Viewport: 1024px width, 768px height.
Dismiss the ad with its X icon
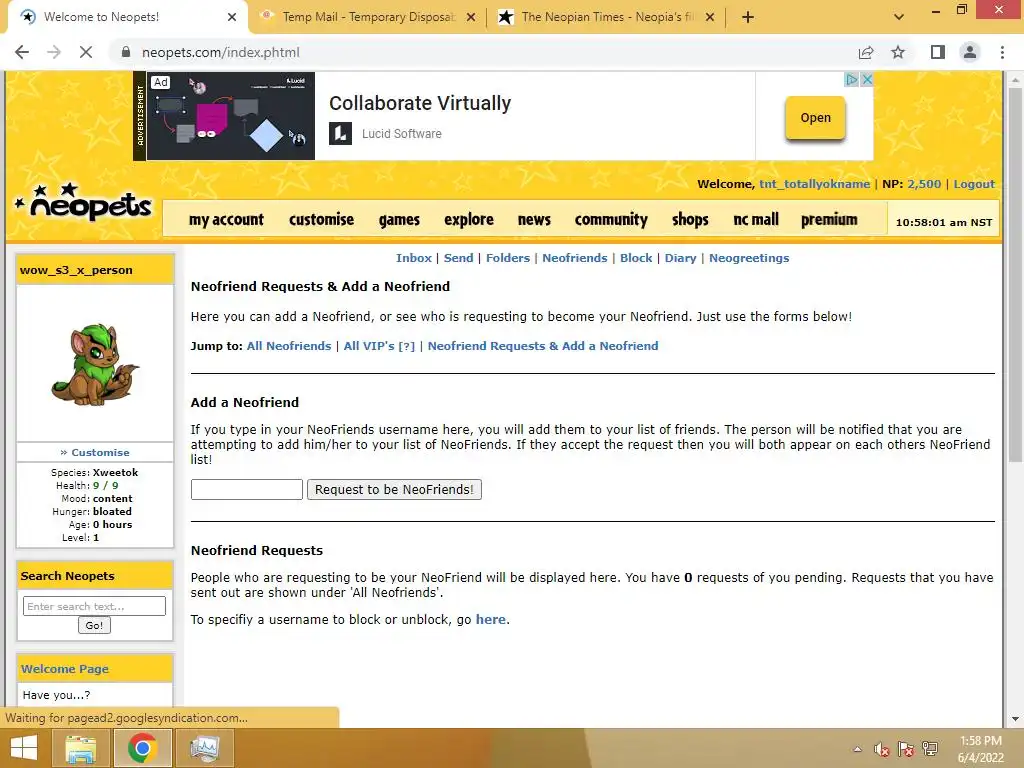[867, 79]
